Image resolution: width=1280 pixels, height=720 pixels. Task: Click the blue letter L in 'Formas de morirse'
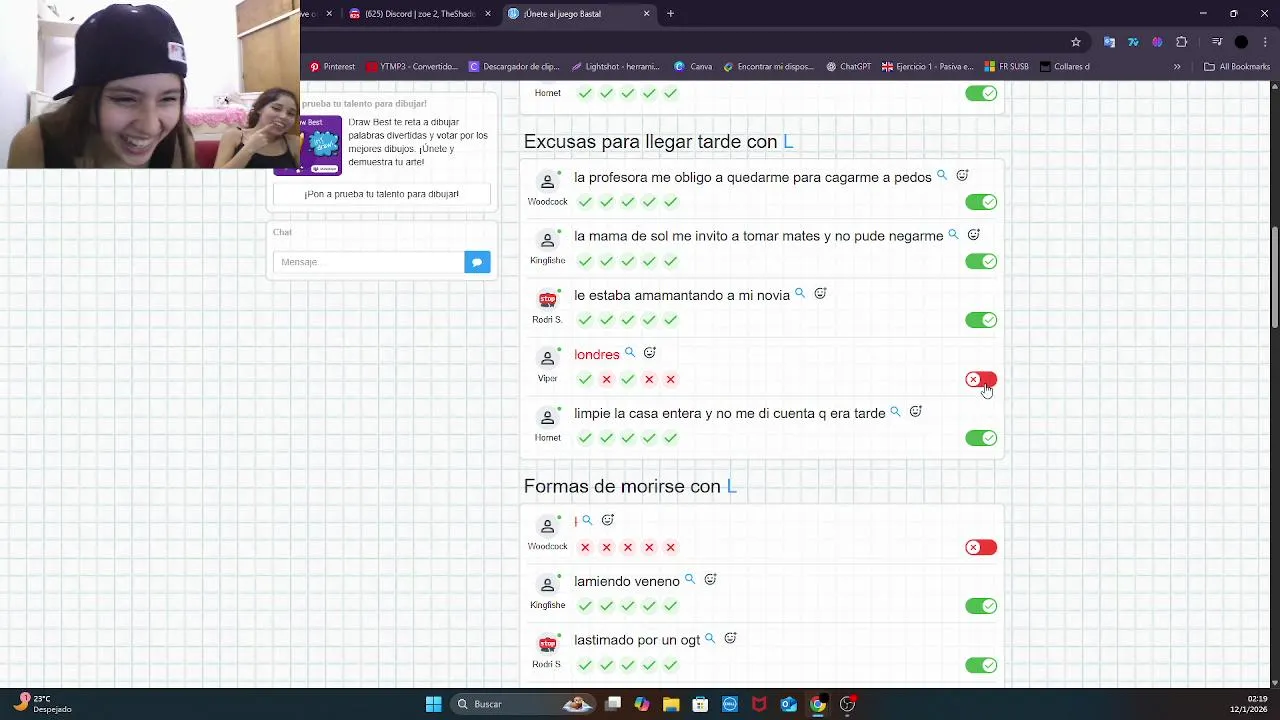732,487
